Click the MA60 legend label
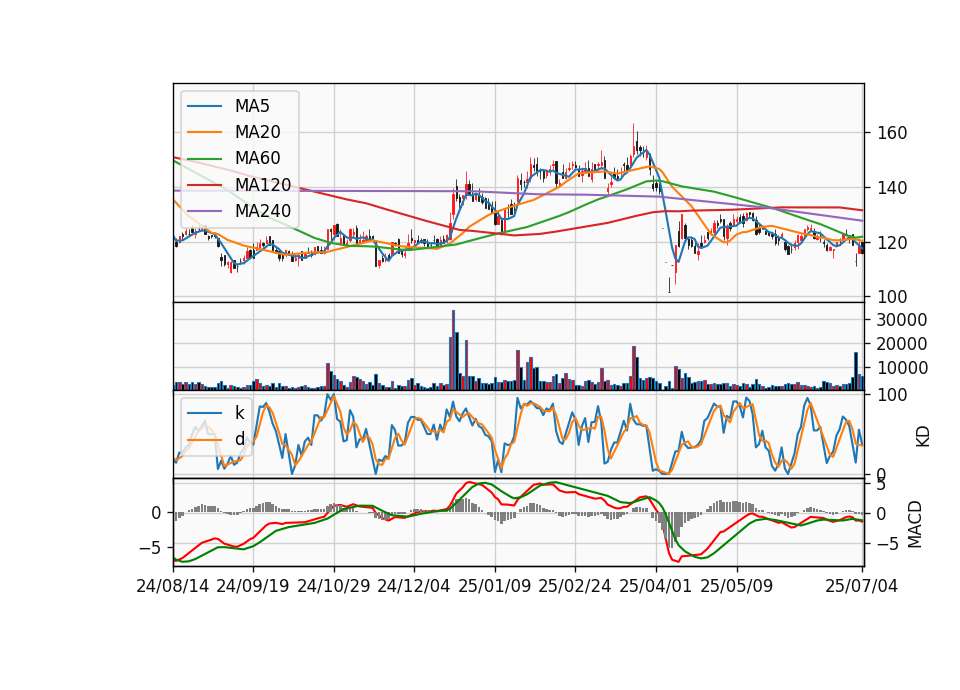 point(257,158)
